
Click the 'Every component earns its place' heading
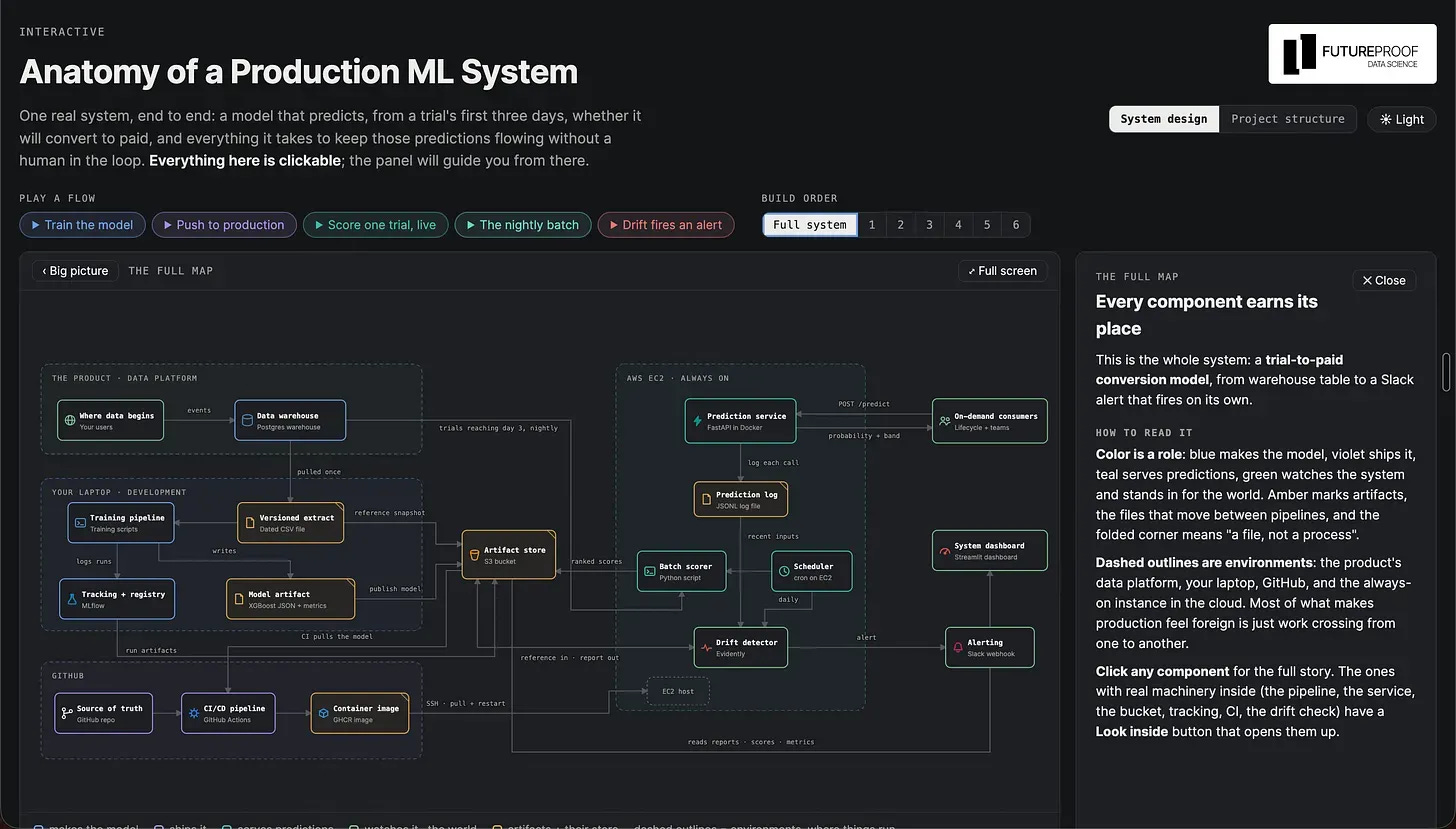pos(1206,315)
